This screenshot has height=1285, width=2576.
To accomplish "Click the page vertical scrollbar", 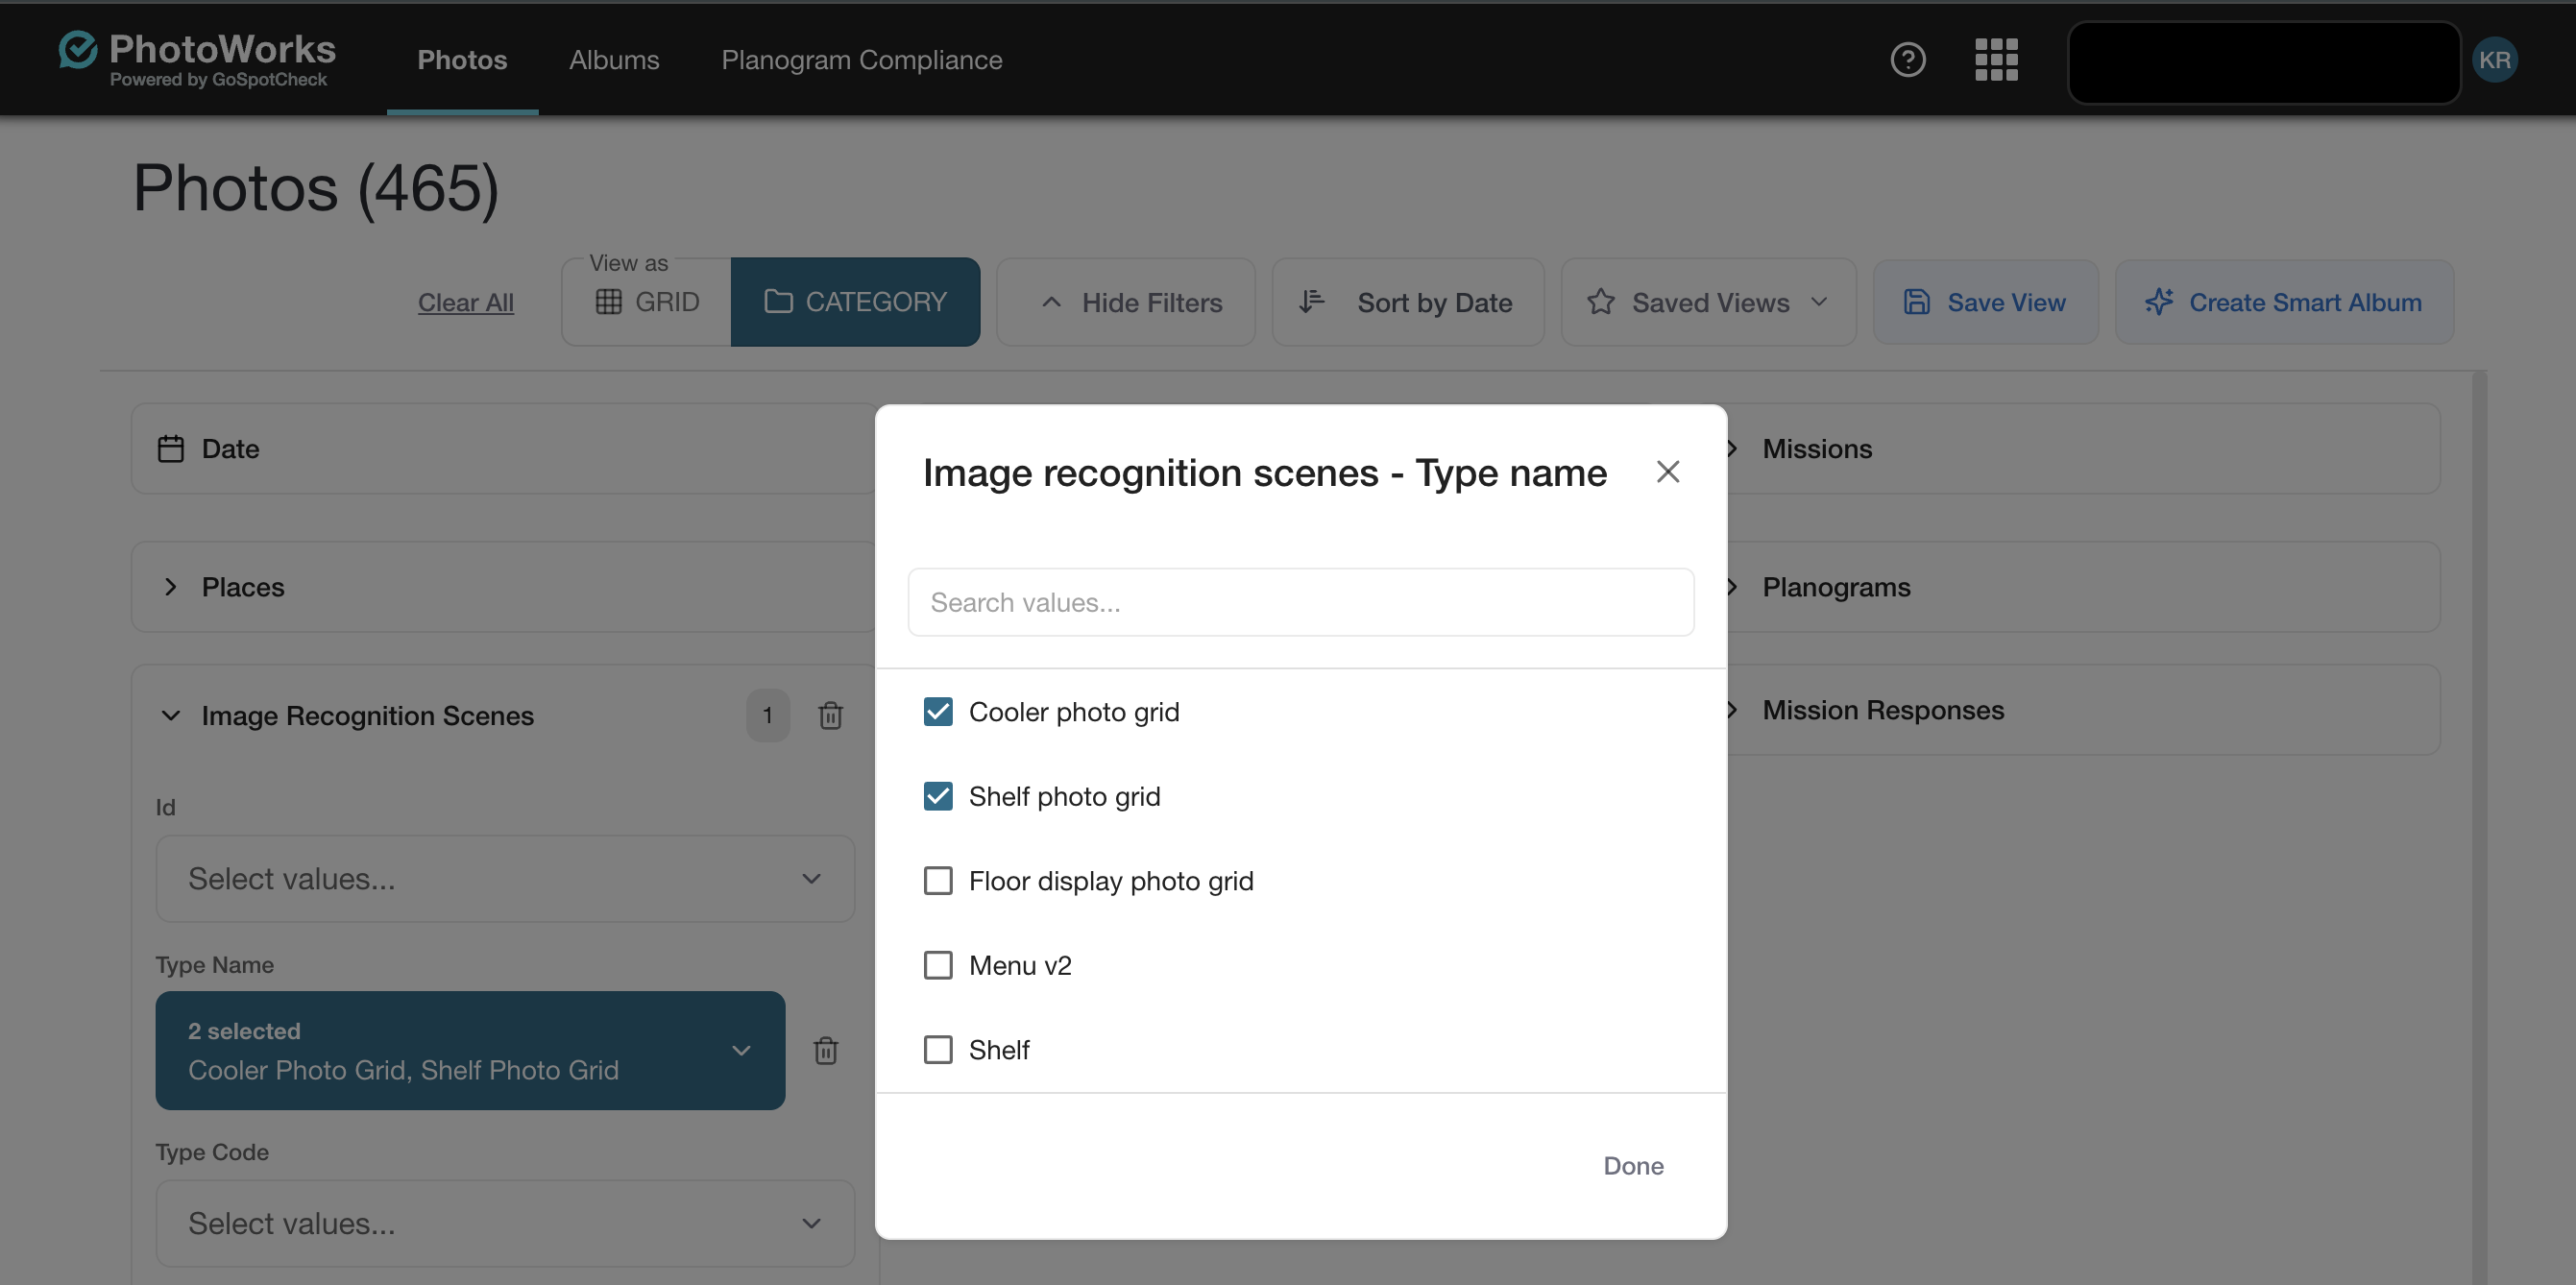I will point(2478,828).
